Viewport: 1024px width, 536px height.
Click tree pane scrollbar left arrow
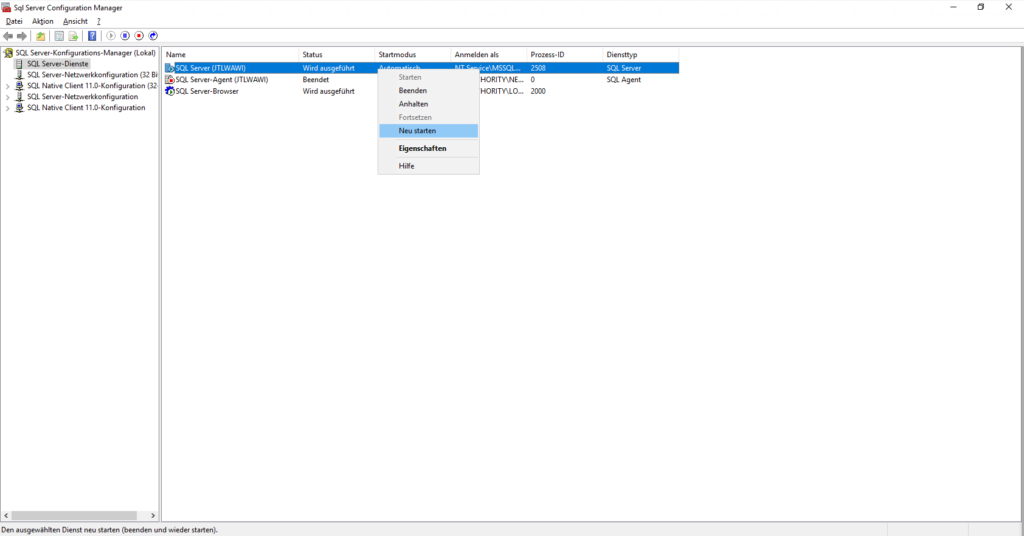(6, 516)
